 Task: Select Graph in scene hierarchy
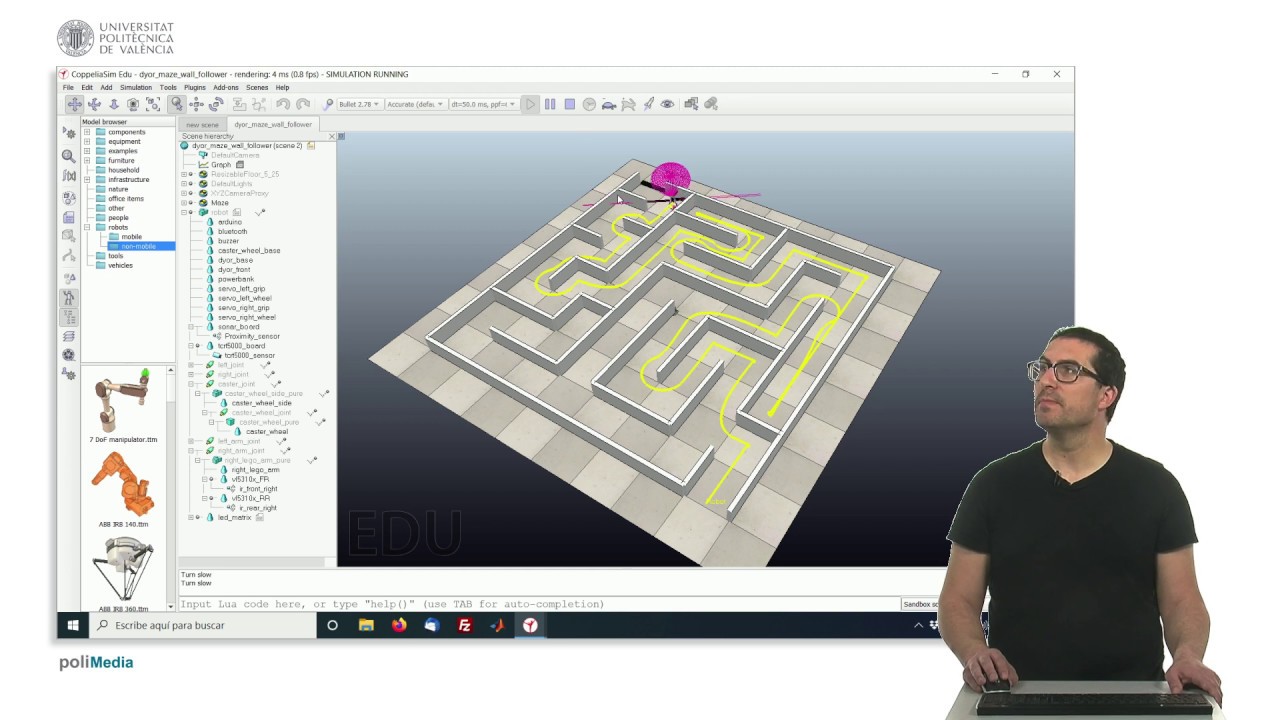(220, 165)
